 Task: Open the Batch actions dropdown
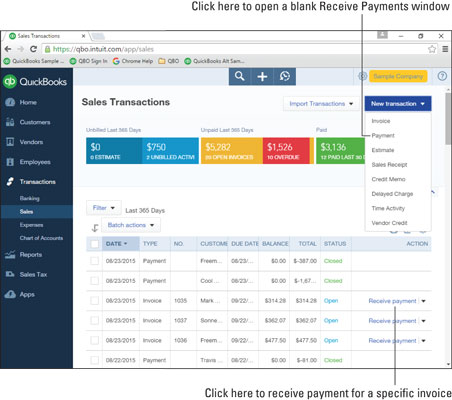[131, 225]
